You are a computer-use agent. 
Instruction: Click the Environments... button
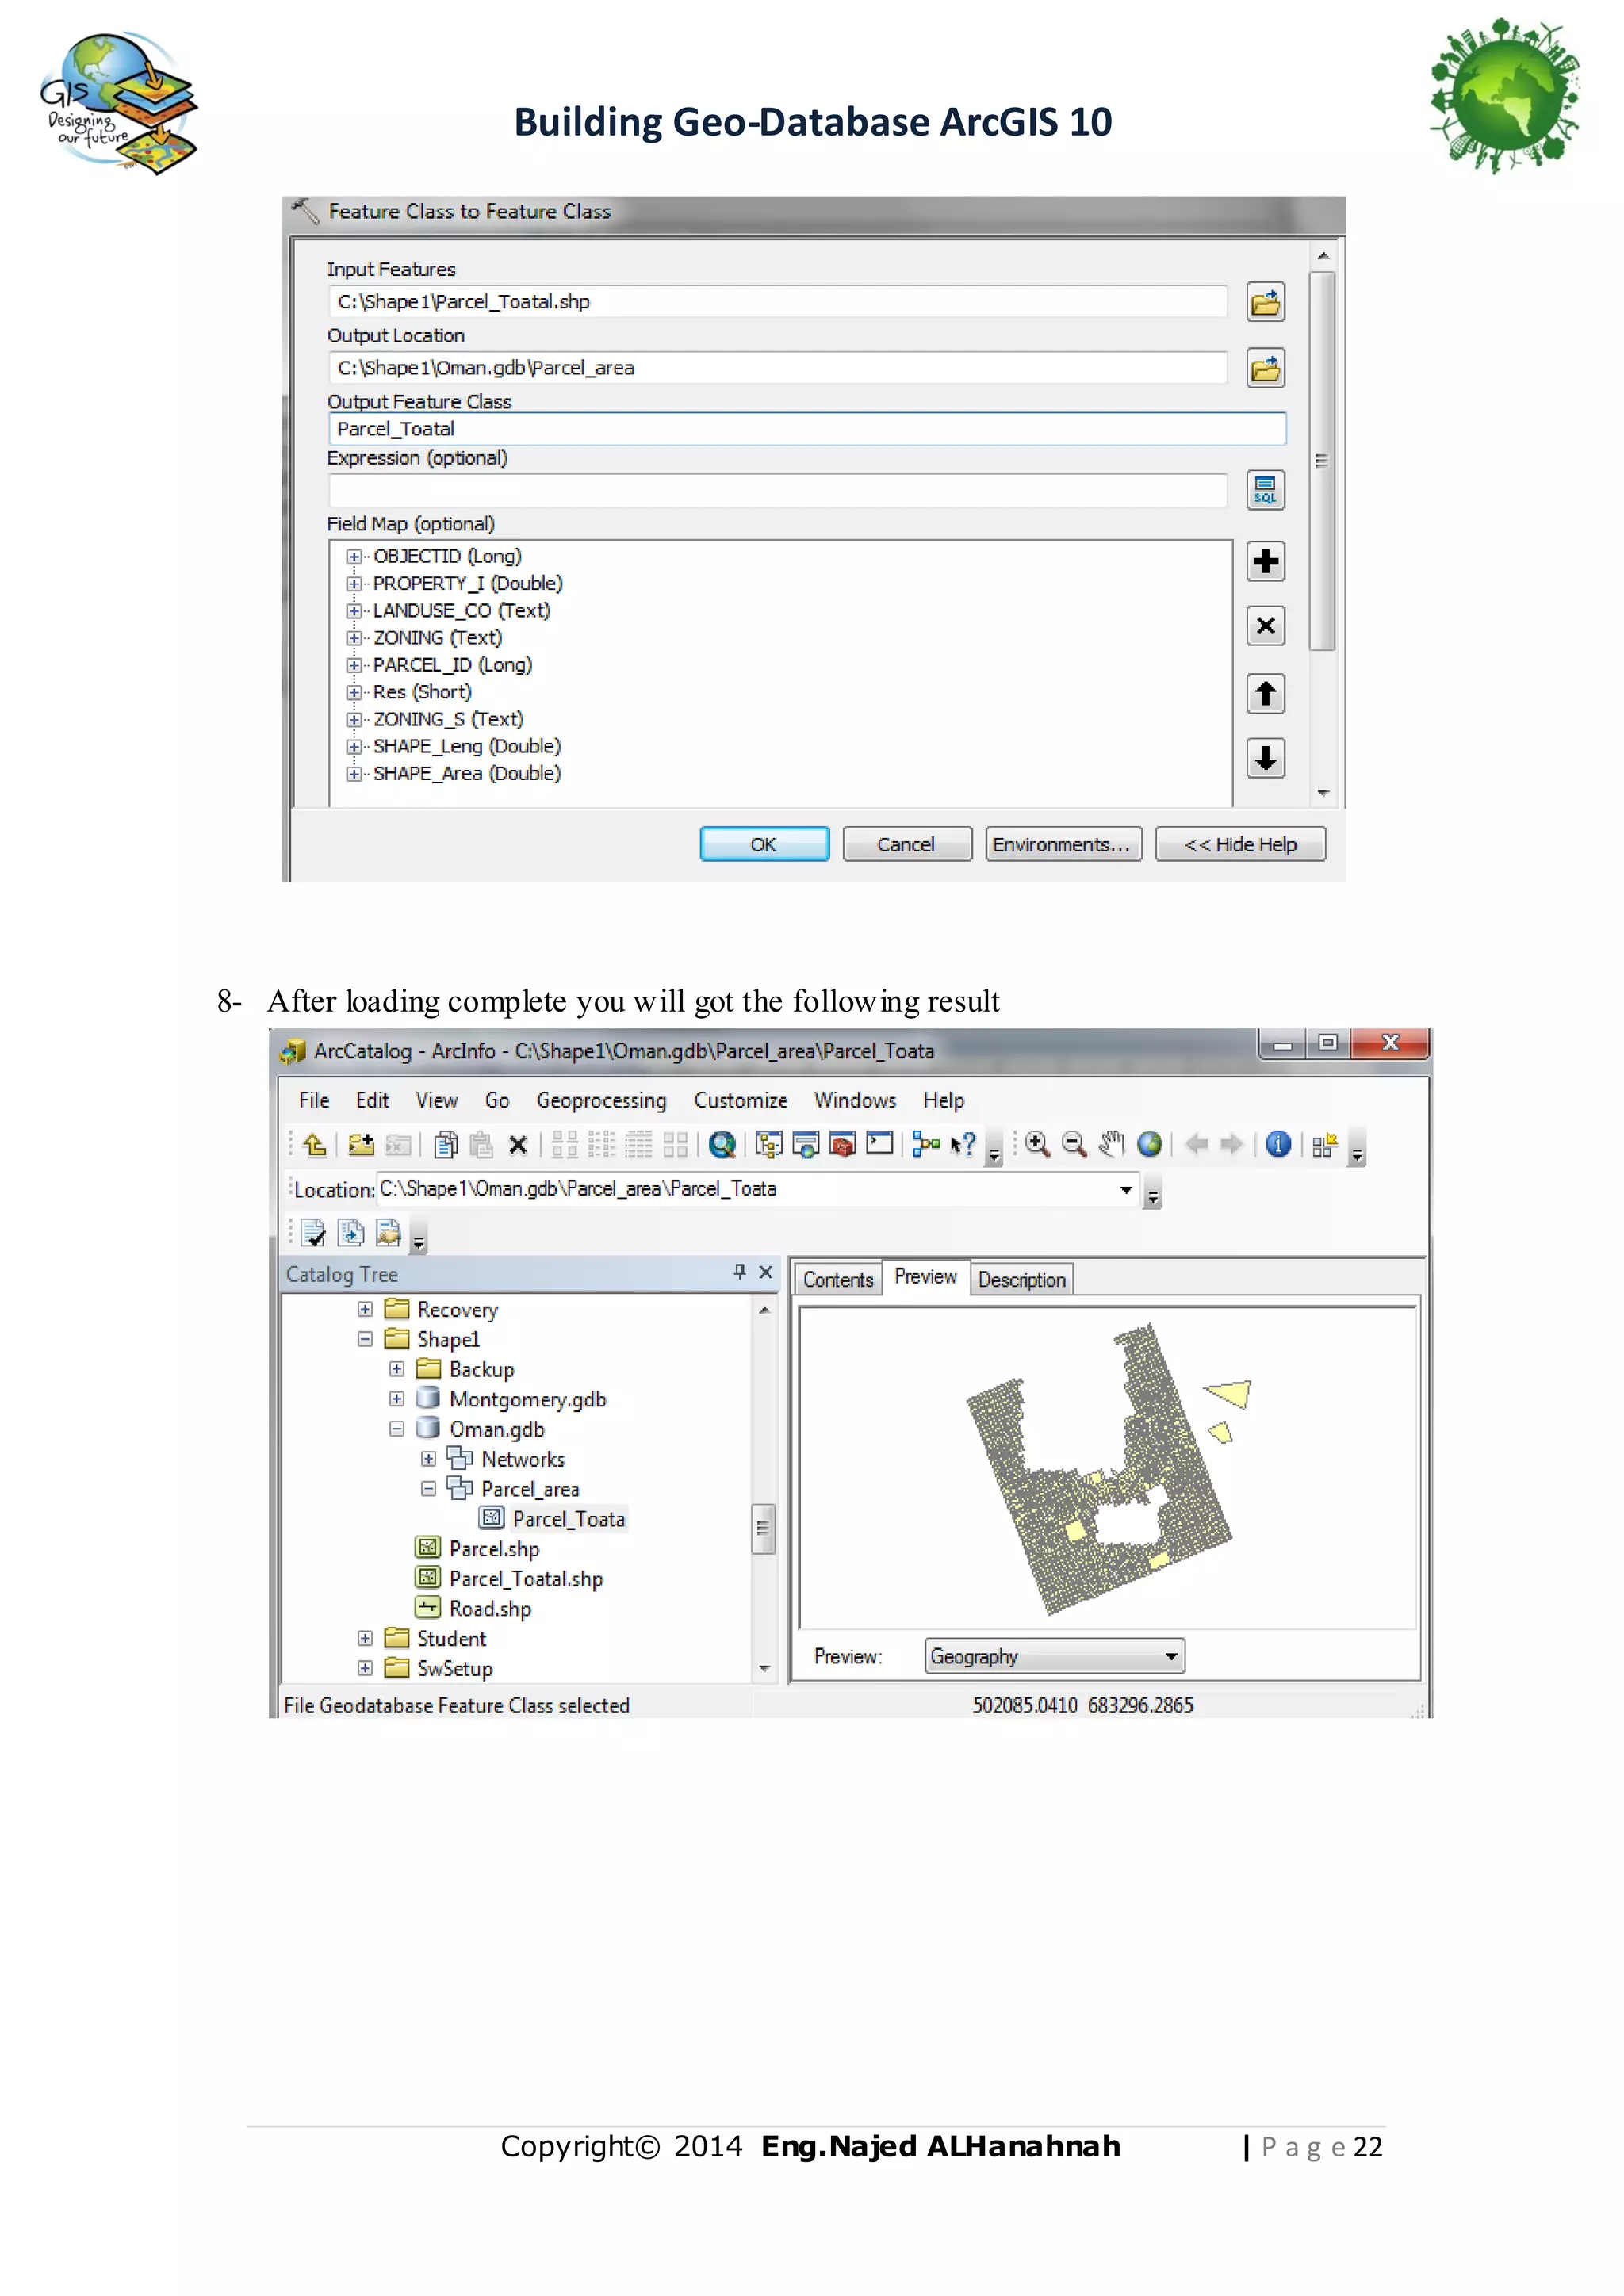(1063, 844)
